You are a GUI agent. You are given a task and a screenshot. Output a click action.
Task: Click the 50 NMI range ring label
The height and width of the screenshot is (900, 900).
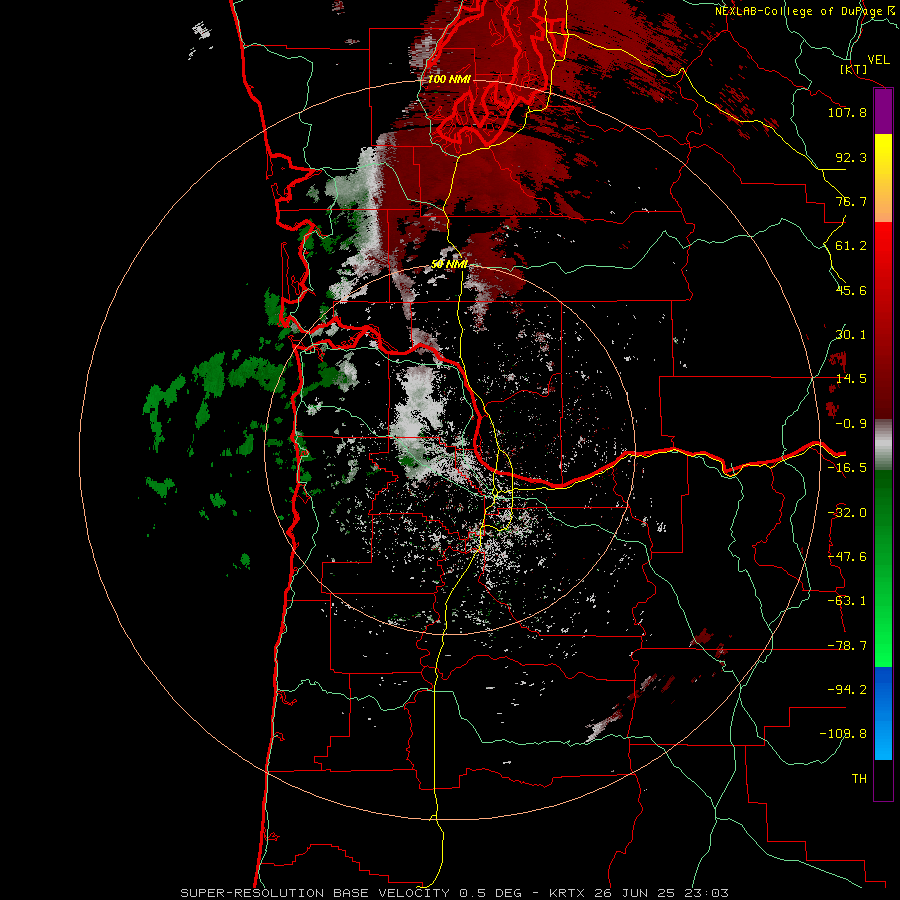pyautogui.click(x=449, y=264)
